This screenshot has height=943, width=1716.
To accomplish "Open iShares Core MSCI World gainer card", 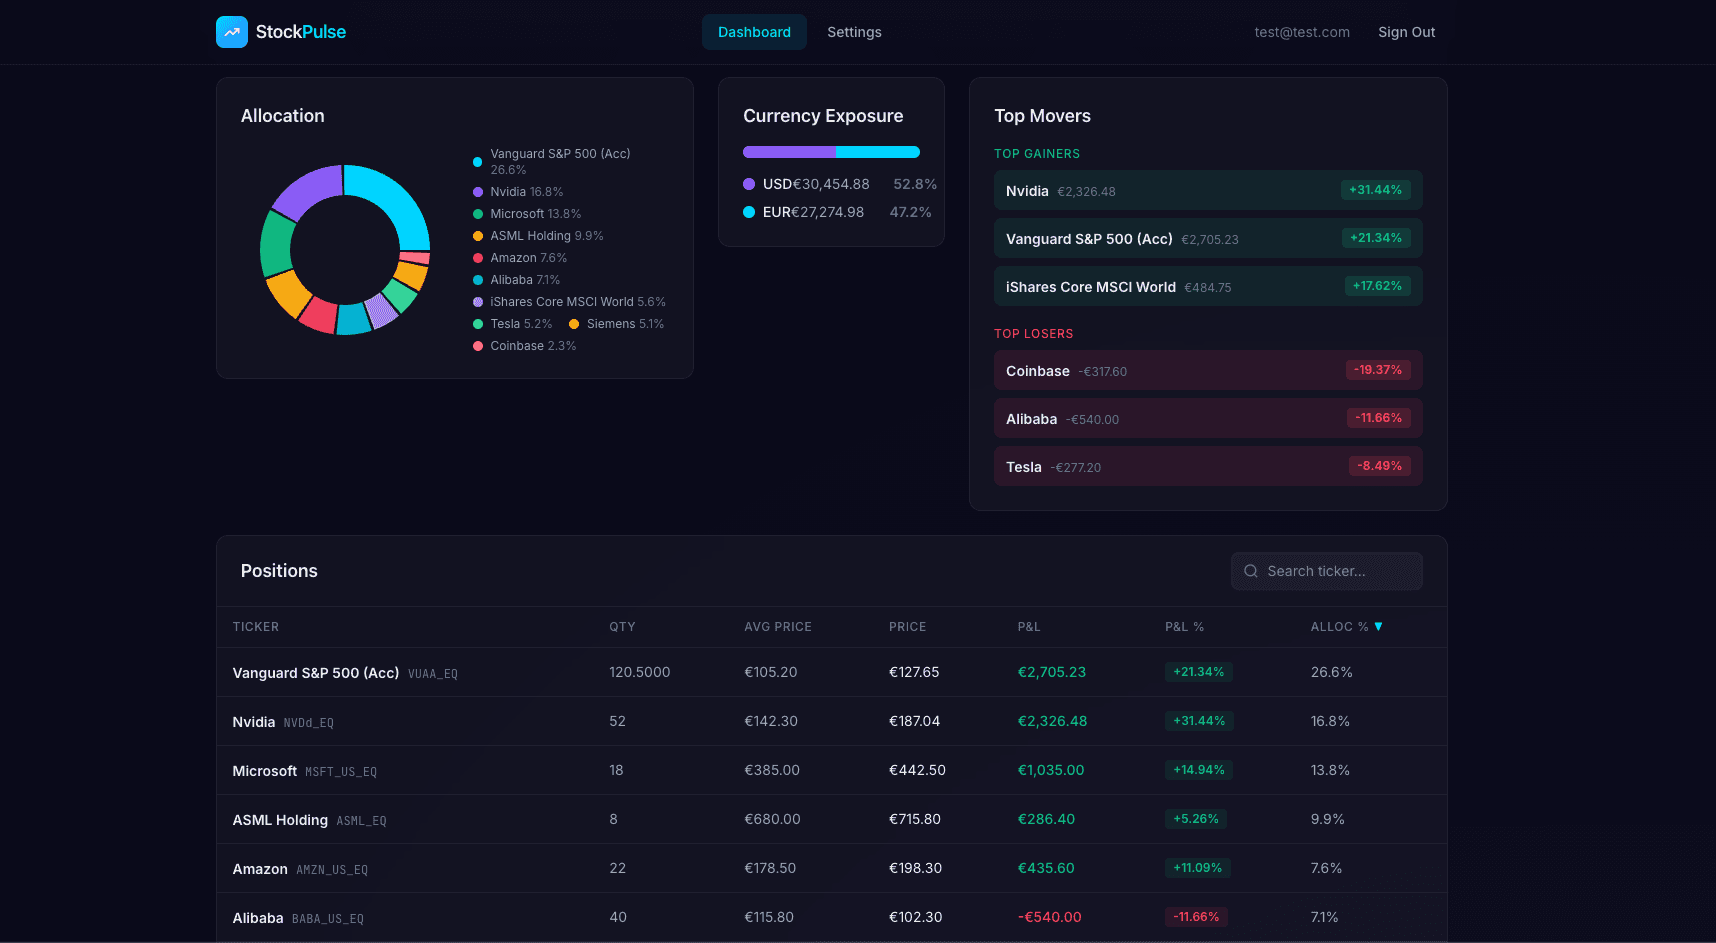I will point(1208,286).
